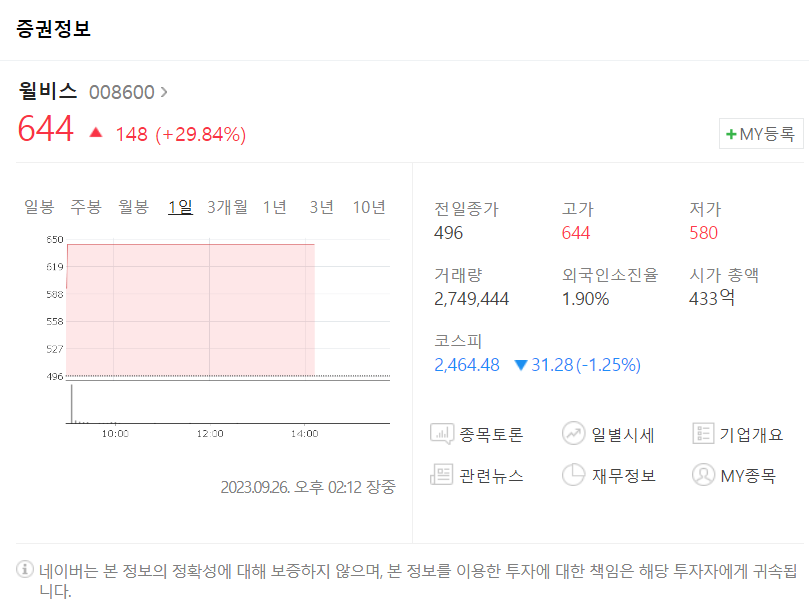Open the 재무정보 link
This screenshot has height=616, width=809.
[x=623, y=475]
